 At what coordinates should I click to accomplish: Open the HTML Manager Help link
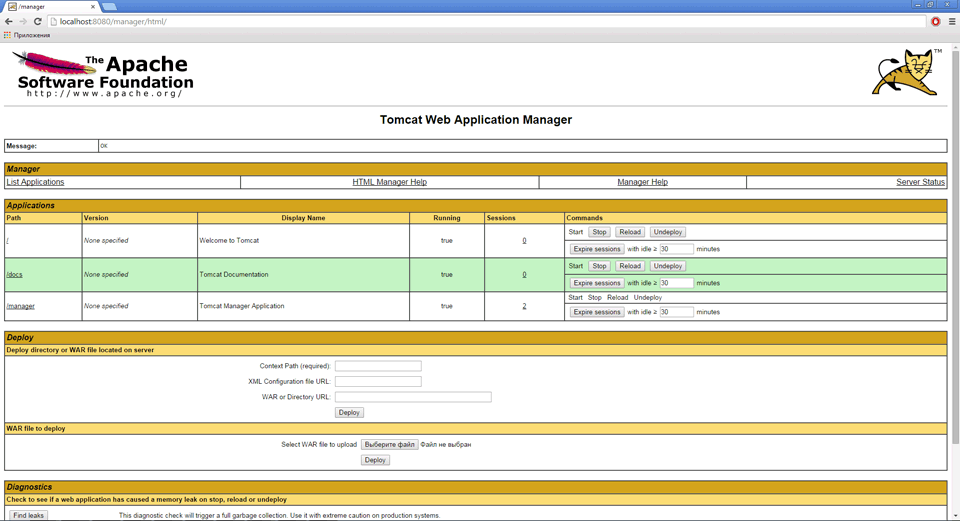tap(389, 182)
